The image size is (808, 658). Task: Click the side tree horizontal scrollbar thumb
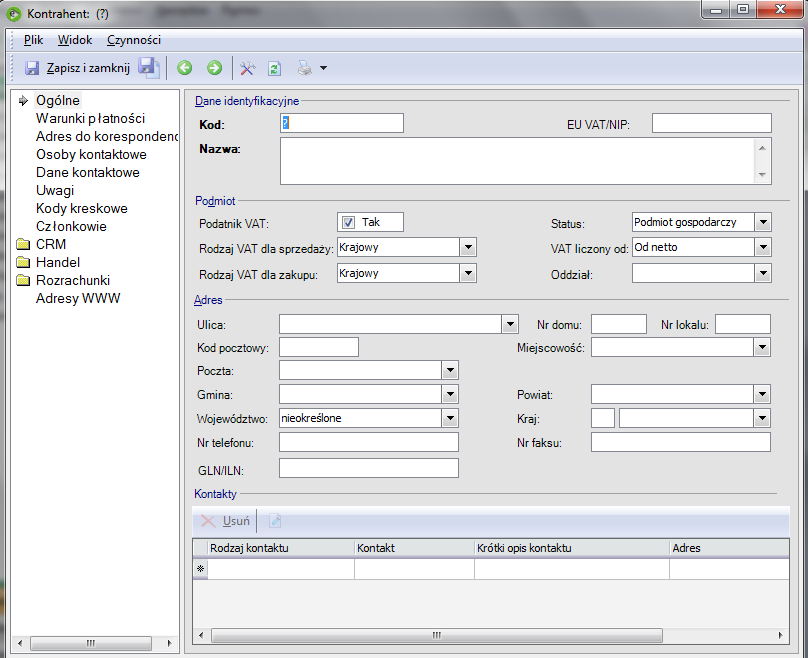[x=91, y=643]
